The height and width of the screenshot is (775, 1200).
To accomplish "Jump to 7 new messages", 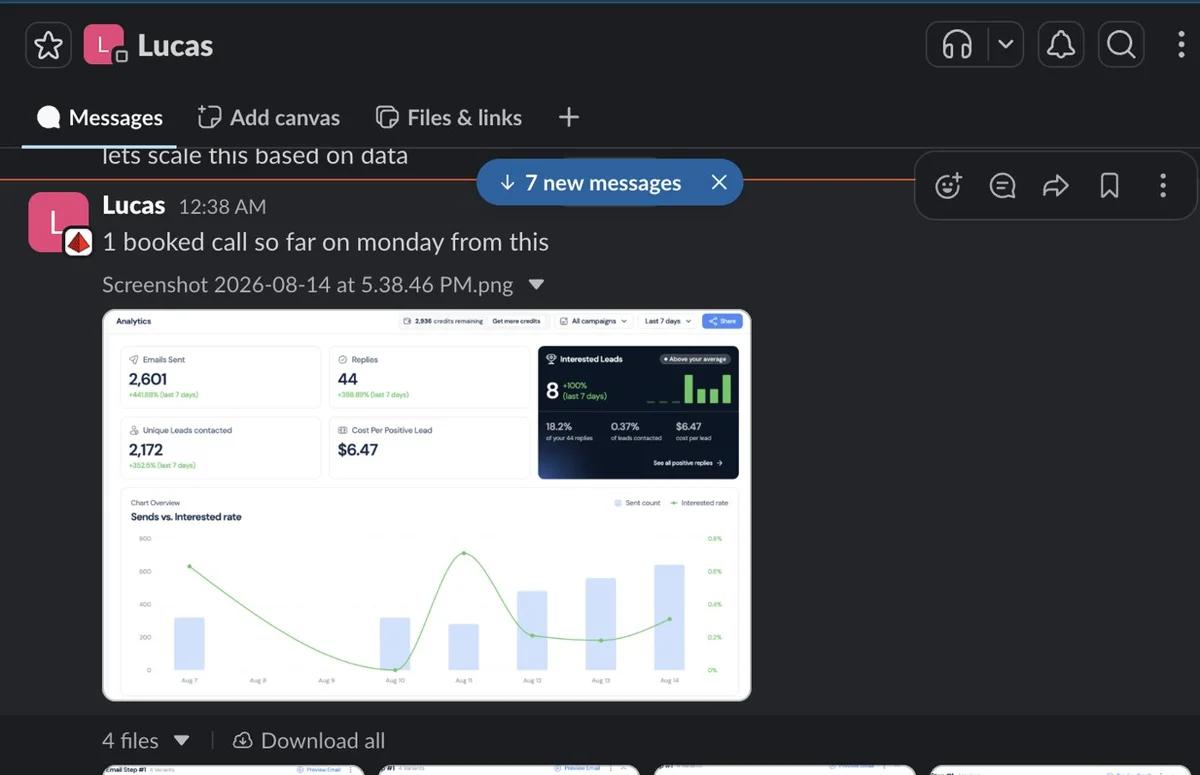I will point(590,183).
